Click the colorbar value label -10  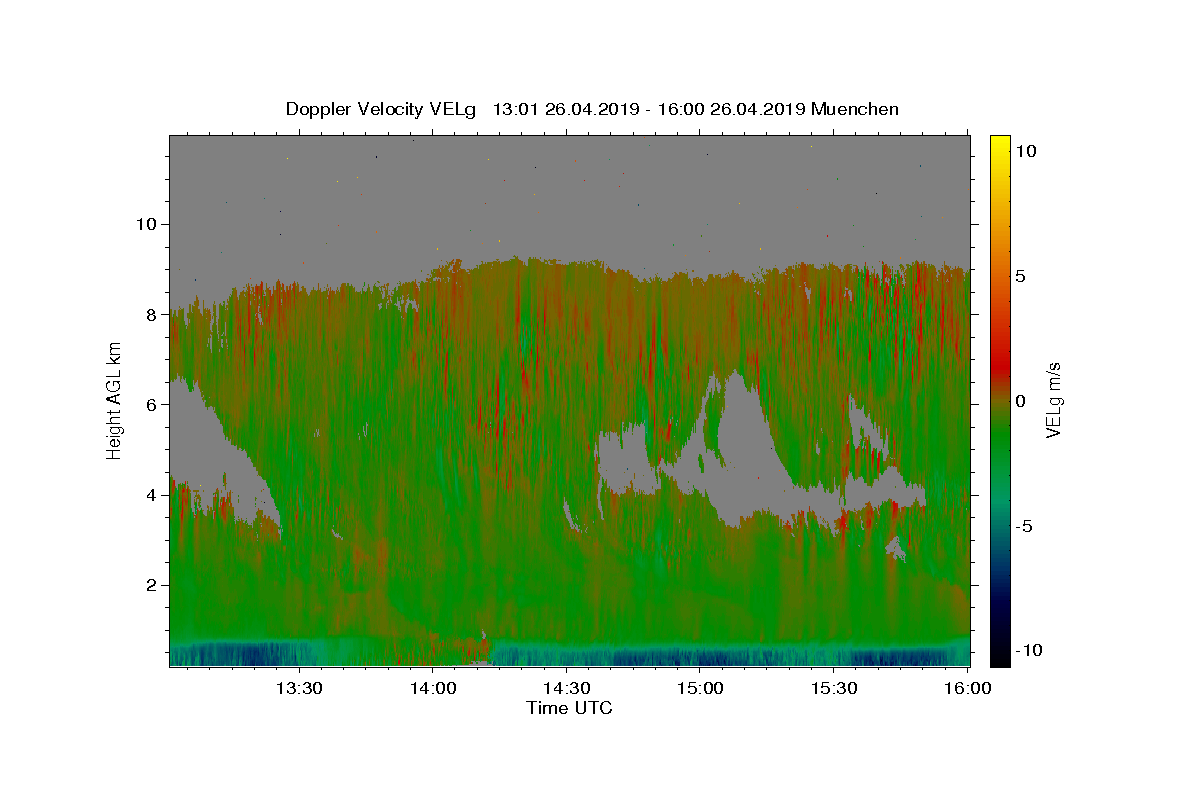(1028, 650)
